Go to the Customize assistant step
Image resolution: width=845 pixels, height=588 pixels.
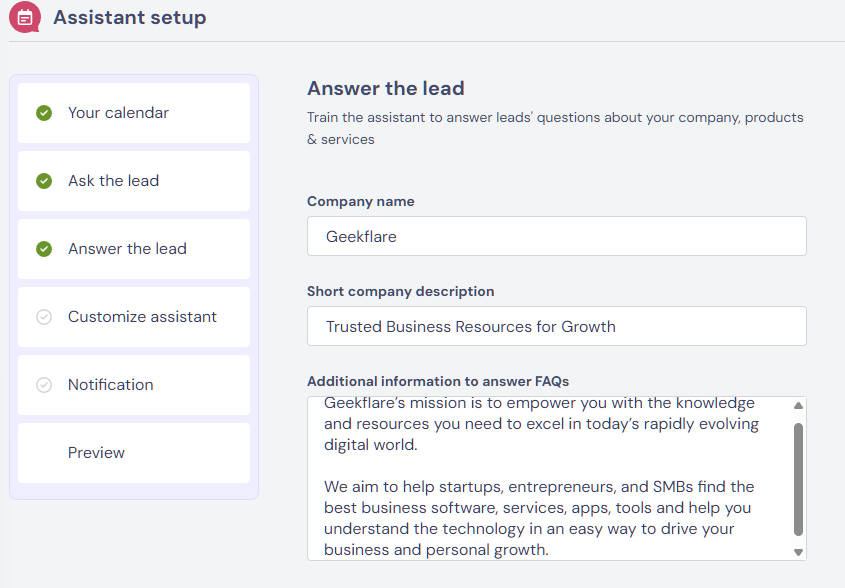[134, 317]
